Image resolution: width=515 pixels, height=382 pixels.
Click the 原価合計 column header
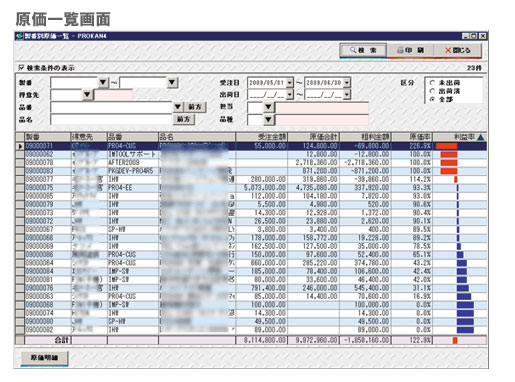click(313, 137)
